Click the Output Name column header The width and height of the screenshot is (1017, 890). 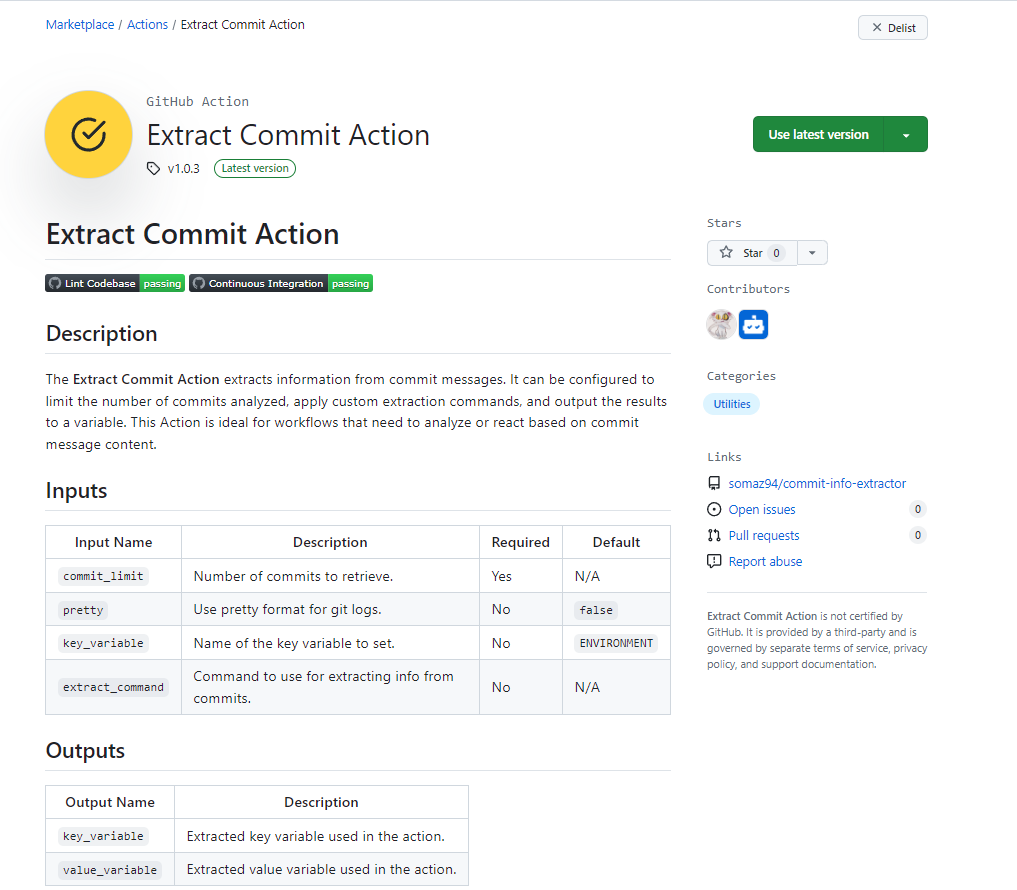(x=110, y=802)
